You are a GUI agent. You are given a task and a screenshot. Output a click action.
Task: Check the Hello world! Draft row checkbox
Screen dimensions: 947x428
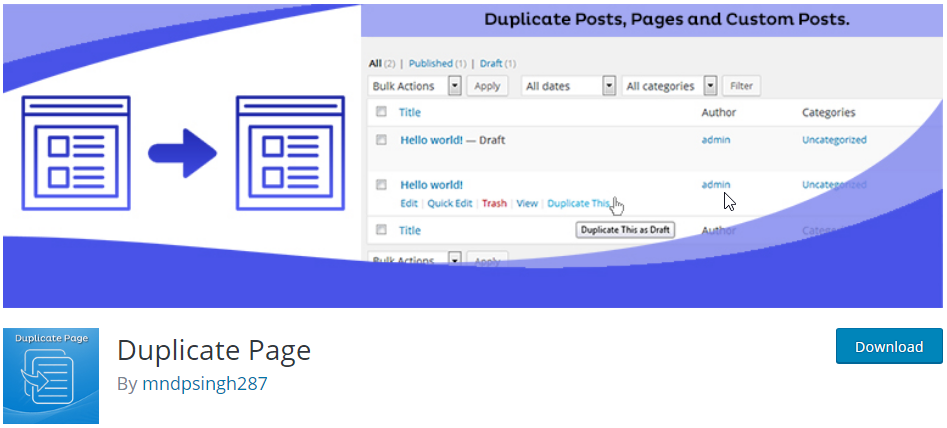tap(381, 140)
